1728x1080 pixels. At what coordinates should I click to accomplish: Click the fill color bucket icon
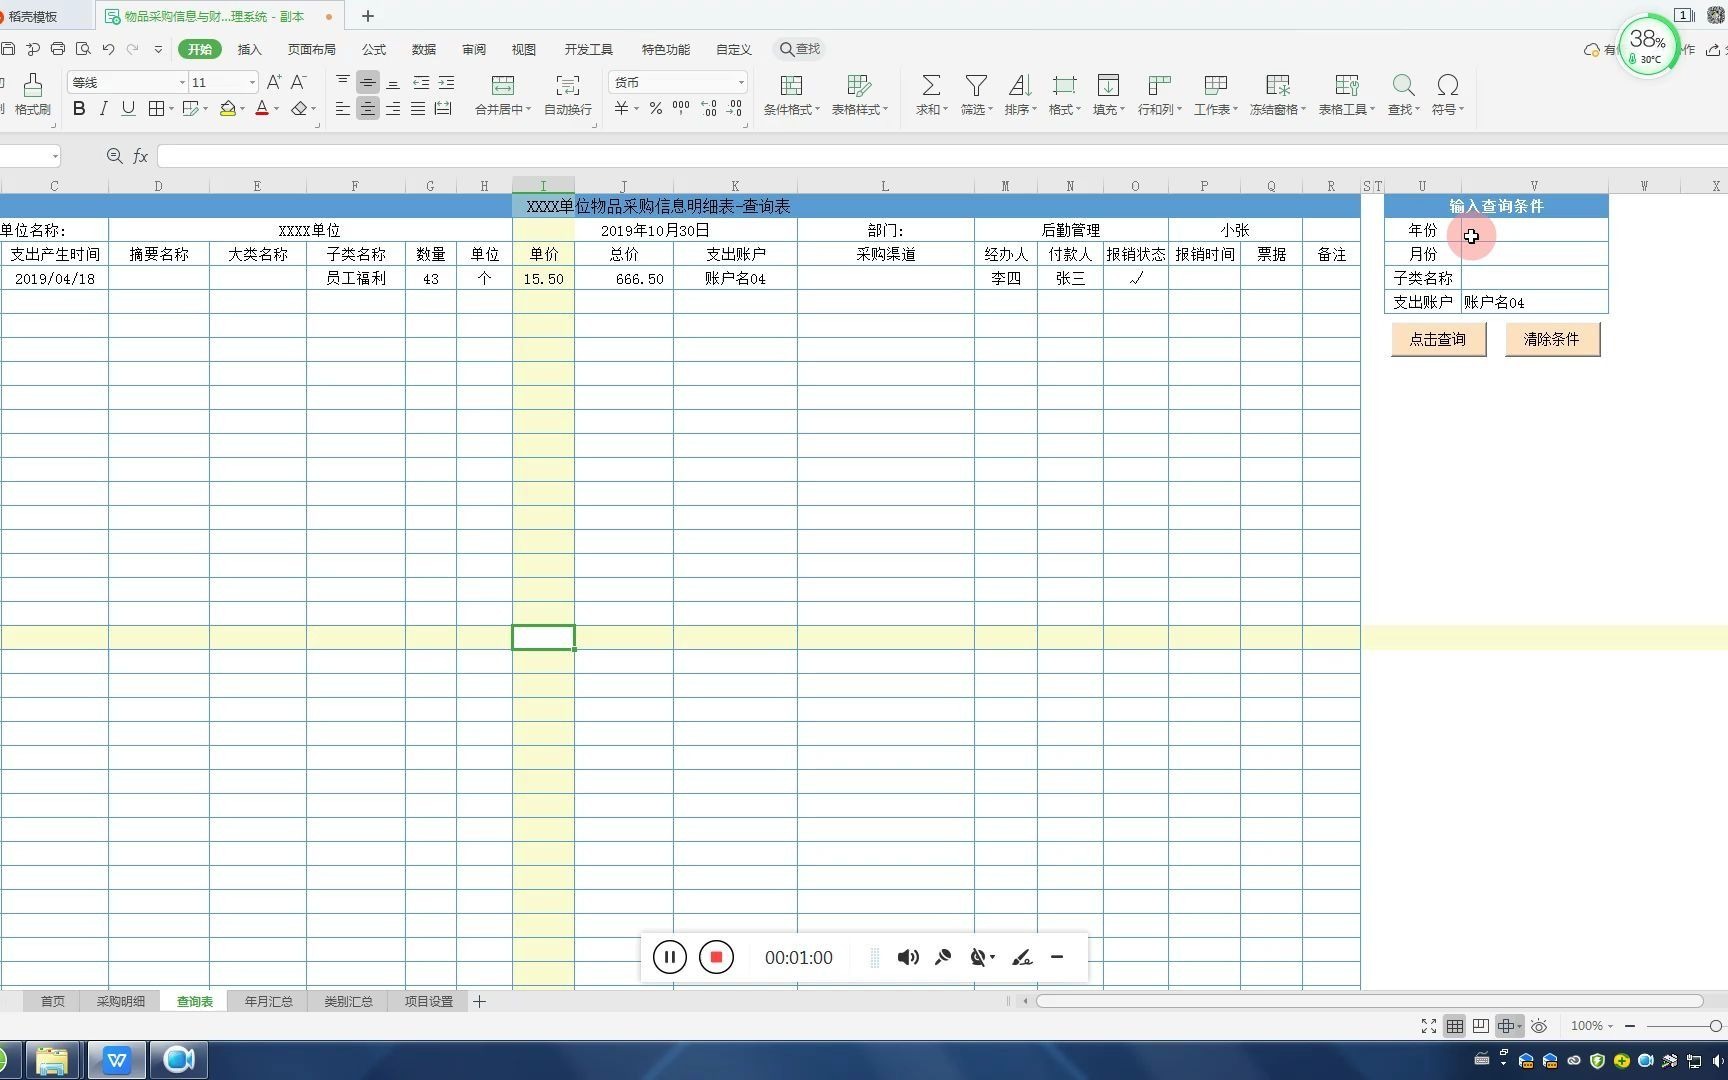pos(228,109)
